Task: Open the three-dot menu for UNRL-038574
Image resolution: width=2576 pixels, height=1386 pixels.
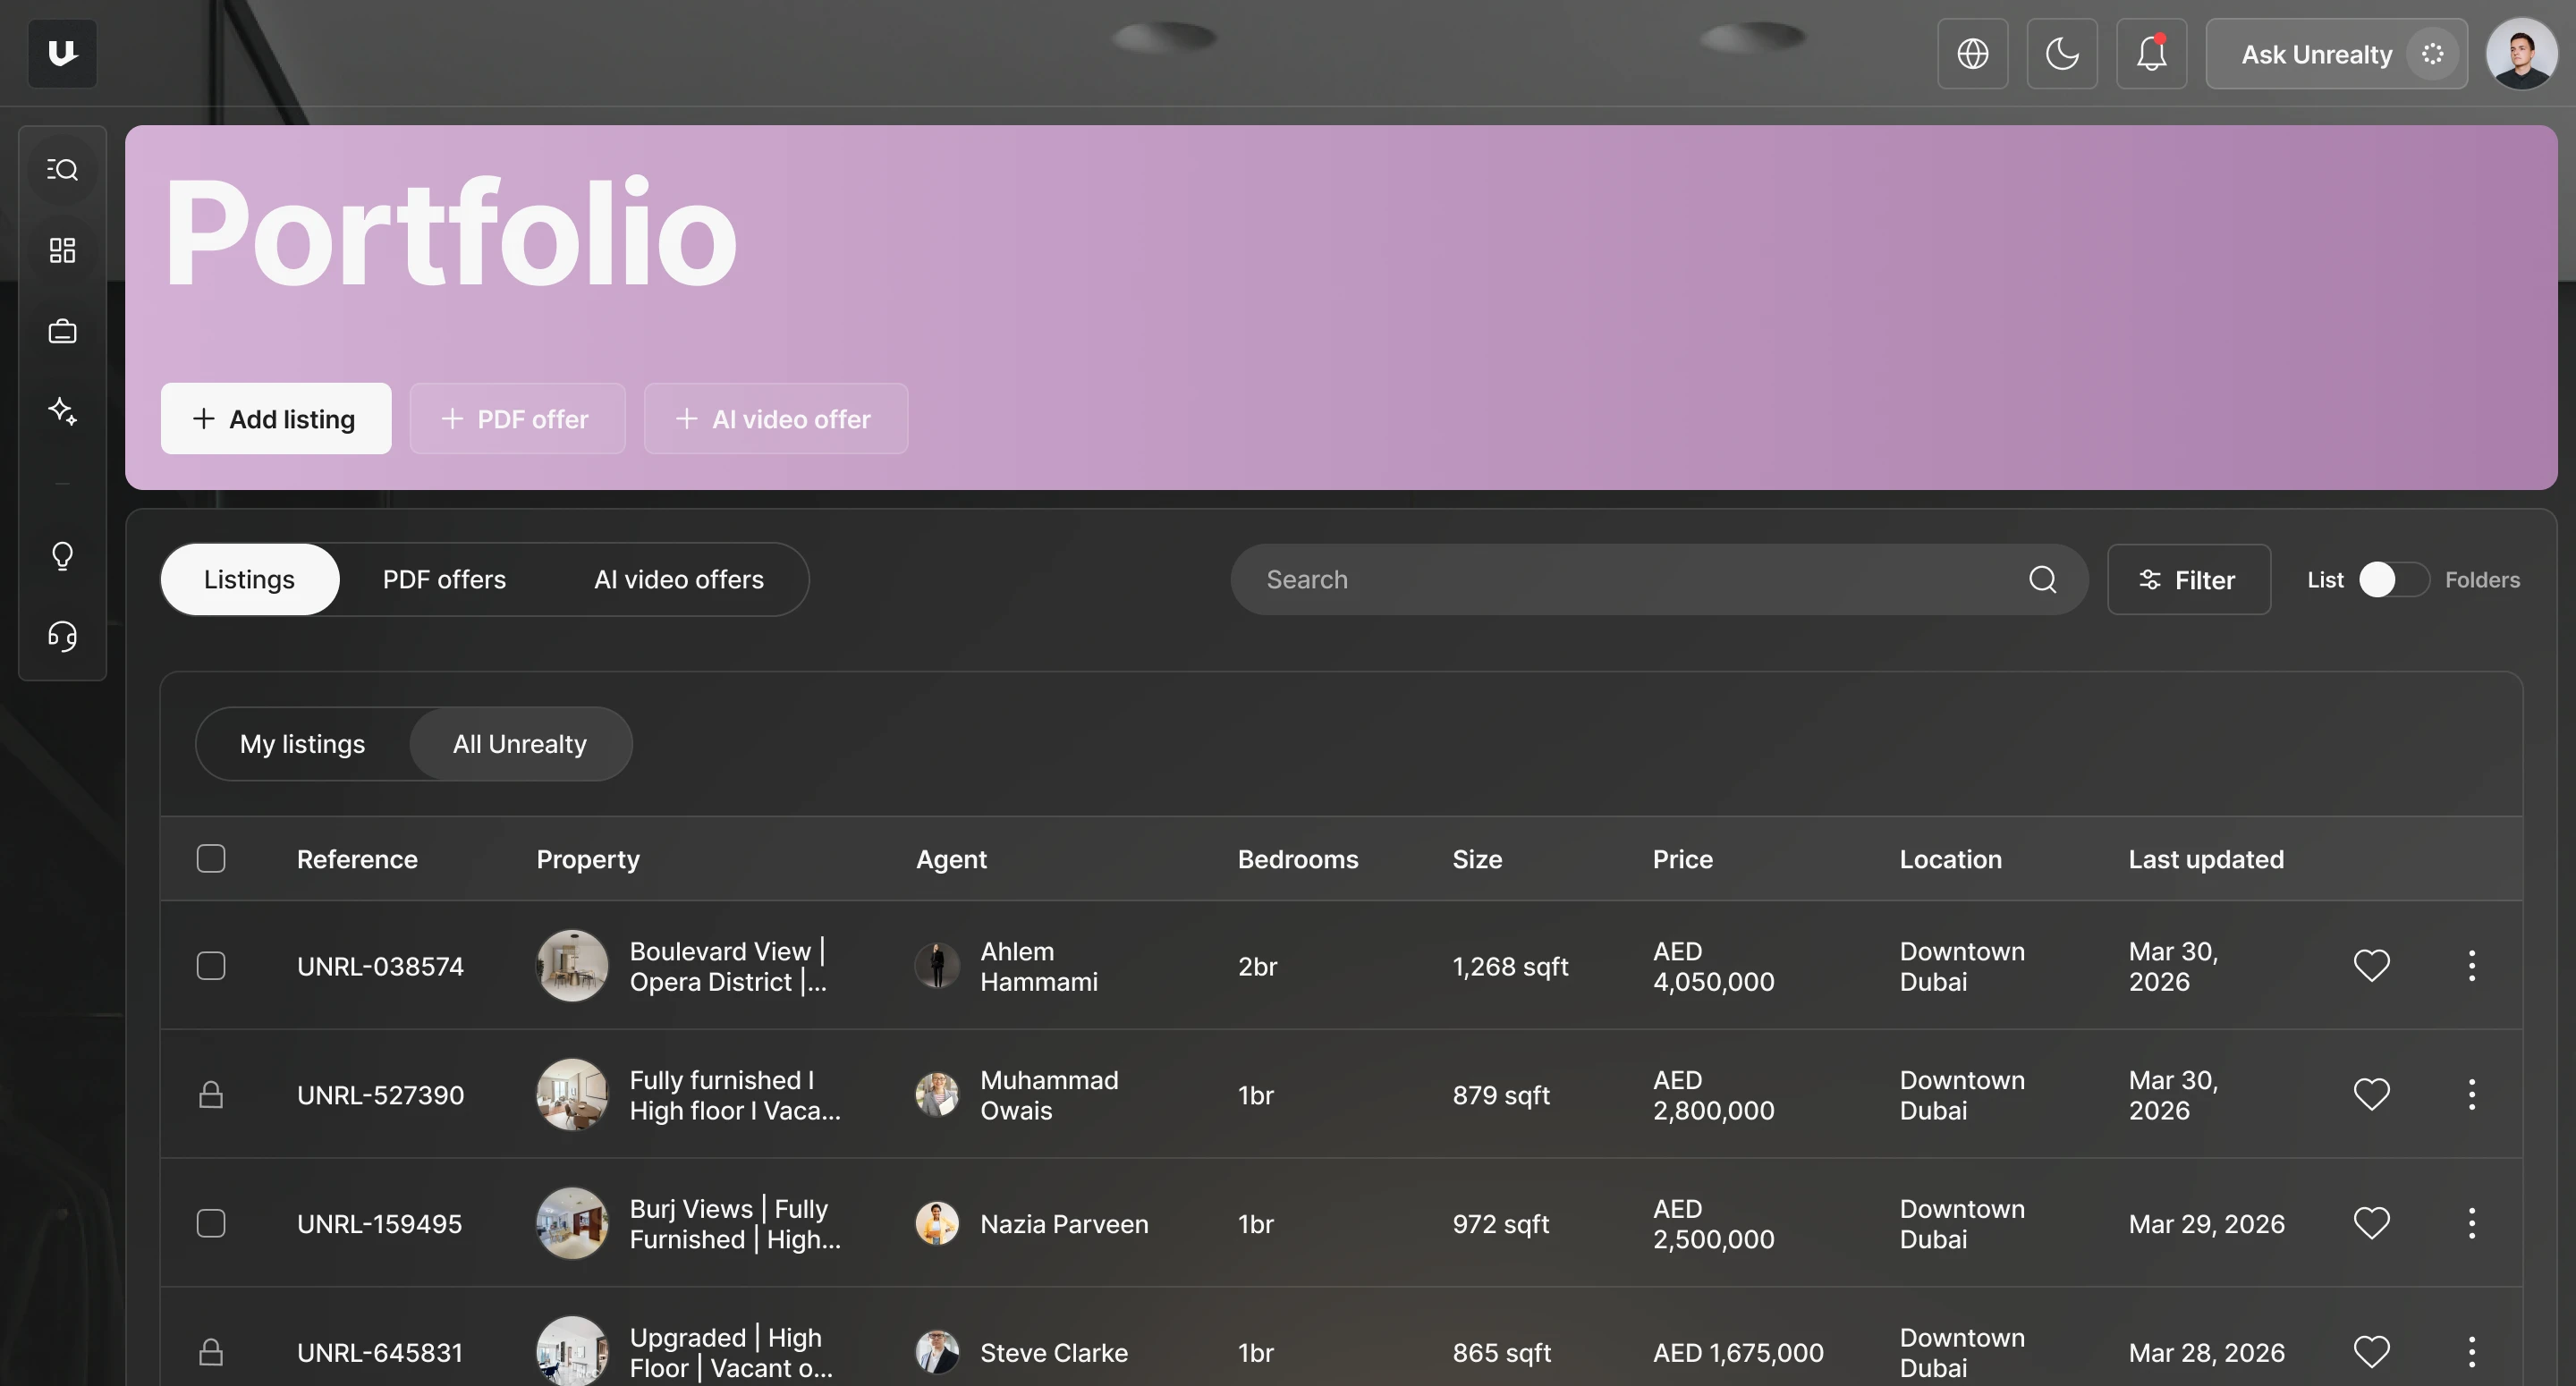Action: [x=2471, y=966]
